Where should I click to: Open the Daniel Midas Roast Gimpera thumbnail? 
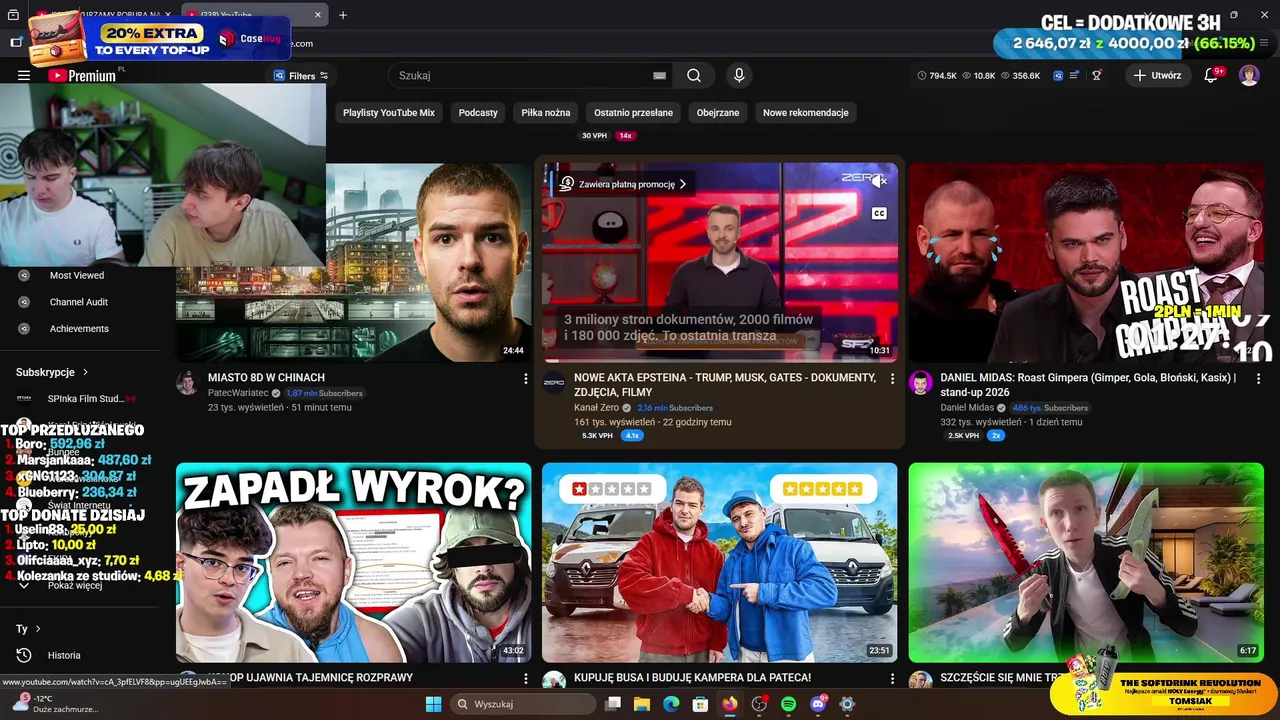[1086, 262]
